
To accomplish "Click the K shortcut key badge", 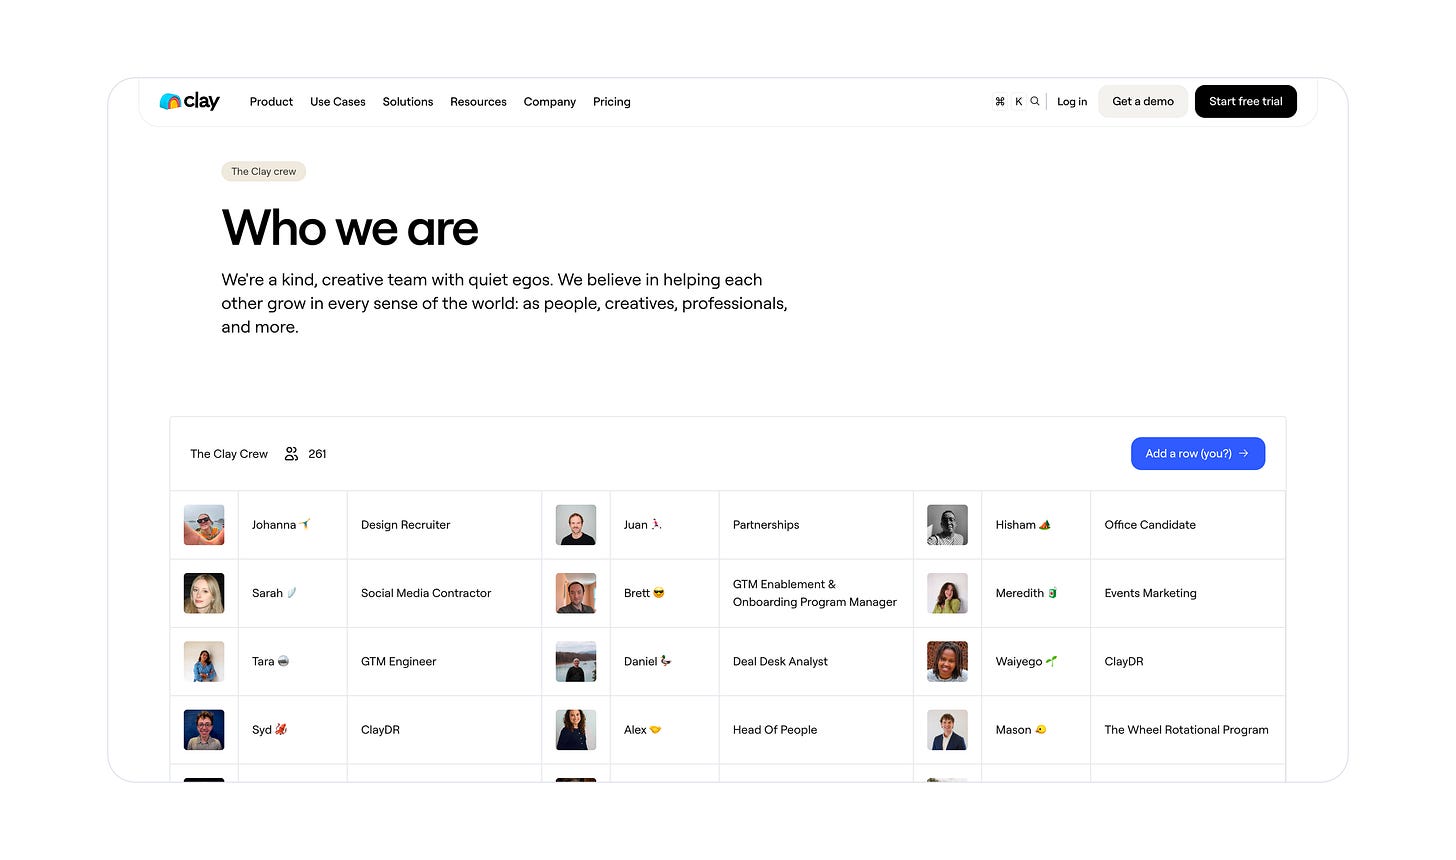I will point(1019,101).
